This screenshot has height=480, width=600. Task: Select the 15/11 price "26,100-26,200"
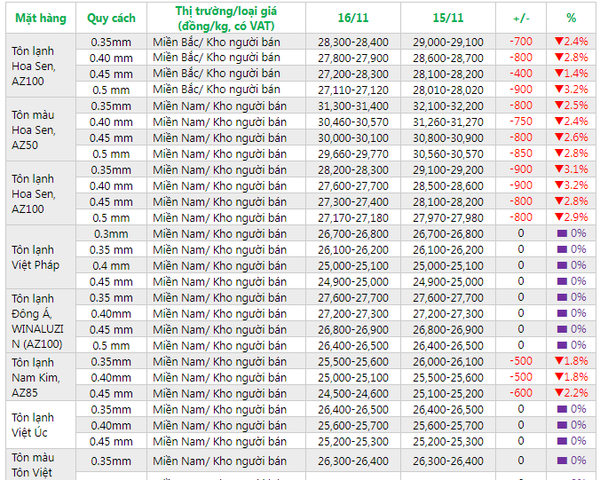(448, 250)
